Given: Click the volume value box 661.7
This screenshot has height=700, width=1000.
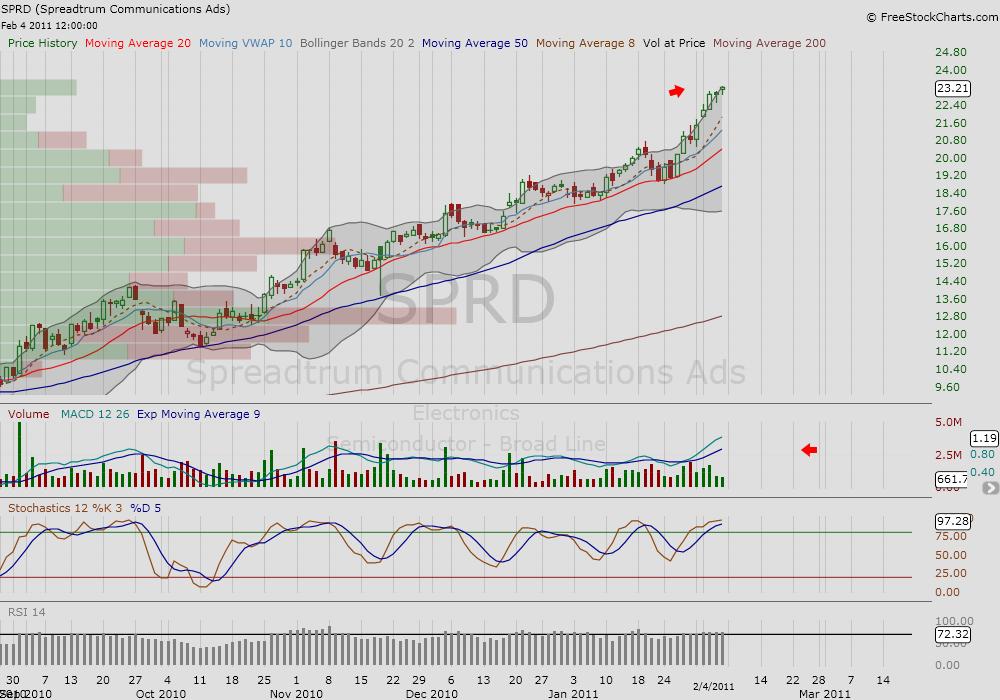Looking at the screenshot, I should (951, 479).
